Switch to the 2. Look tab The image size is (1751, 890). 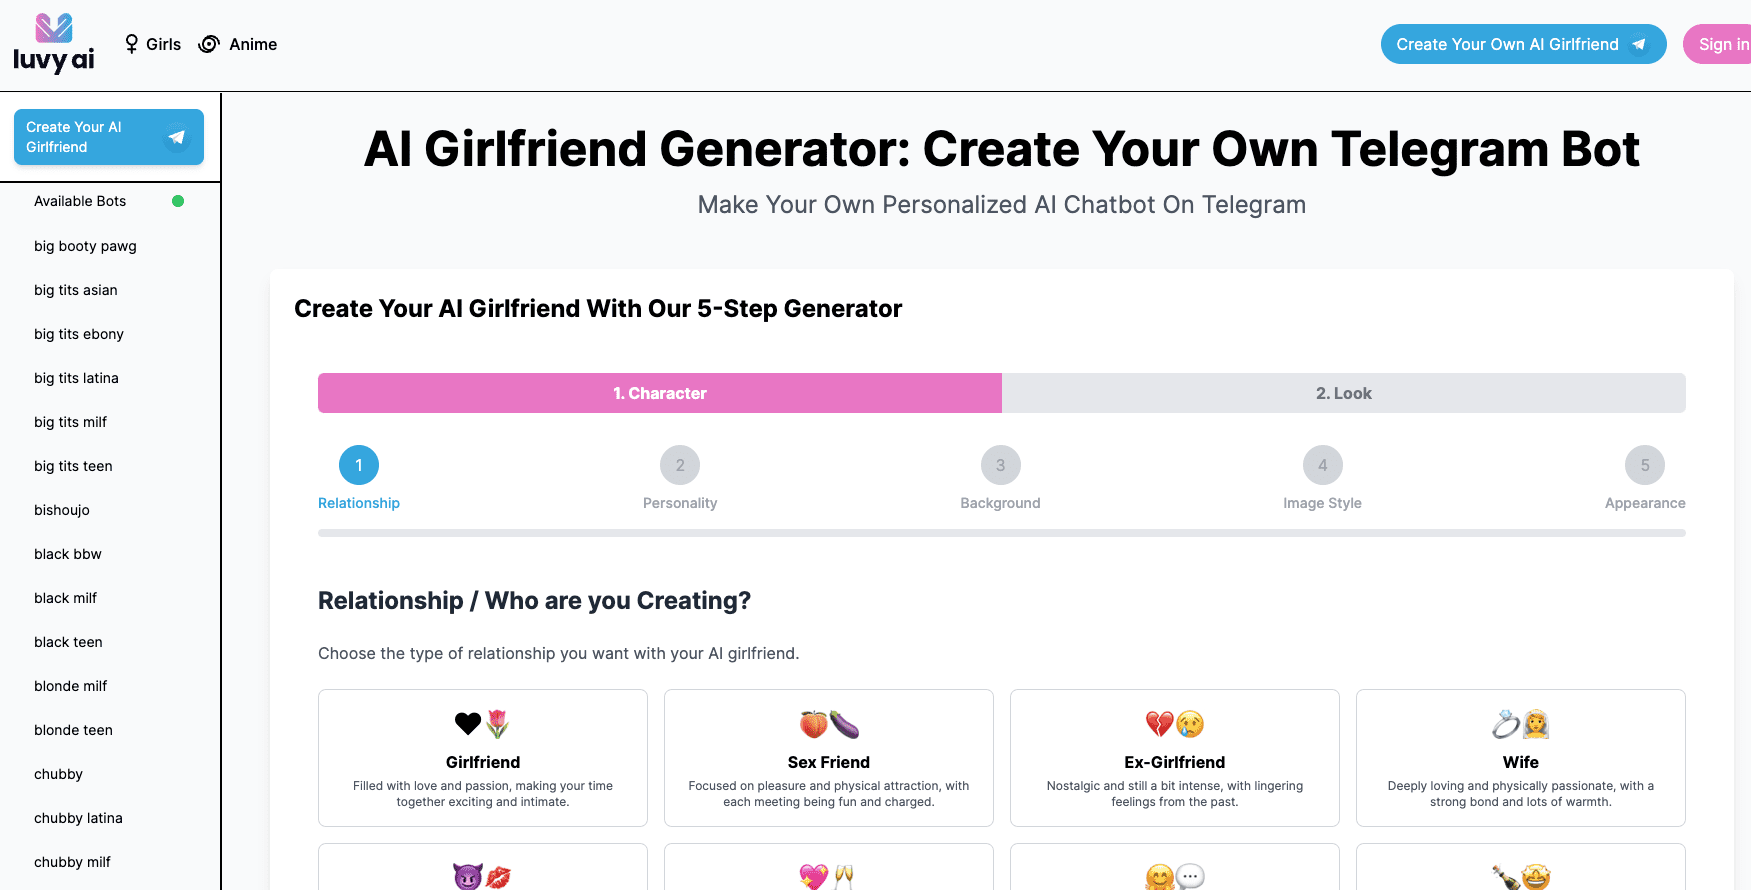[1344, 393]
